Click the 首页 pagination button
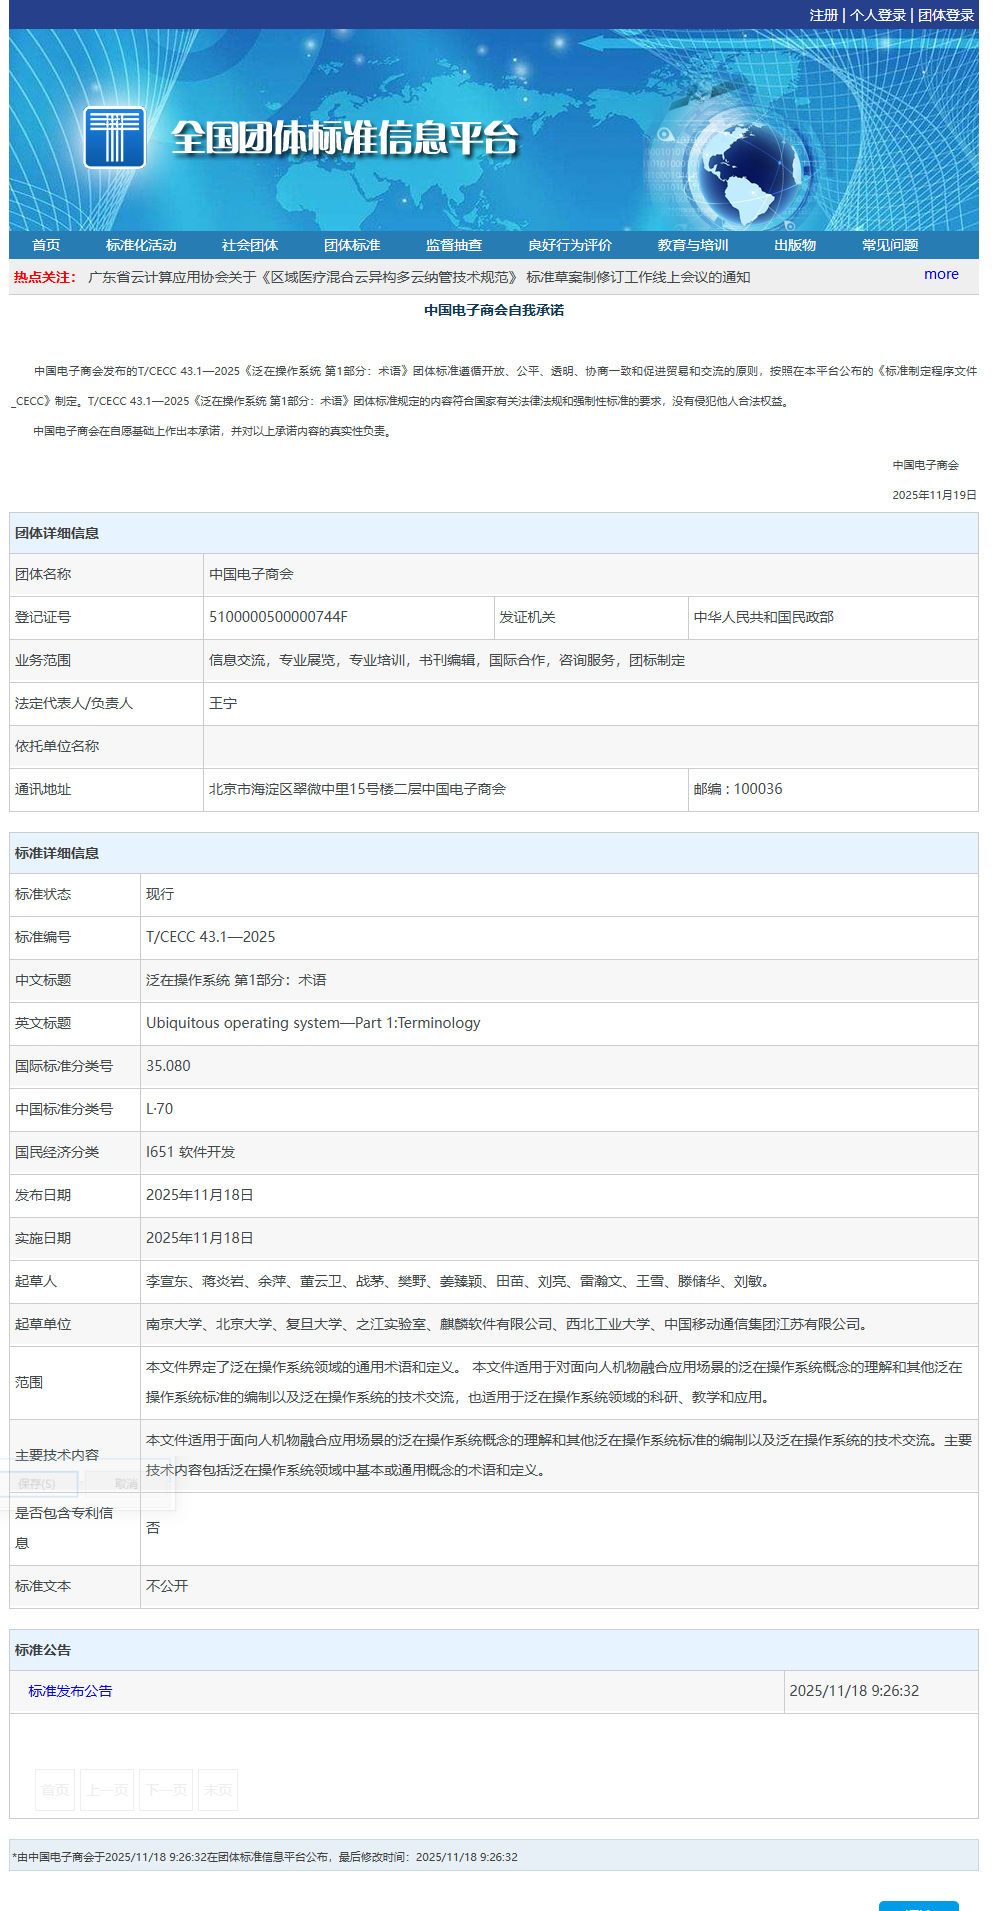993x1911 pixels. click(55, 1790)
